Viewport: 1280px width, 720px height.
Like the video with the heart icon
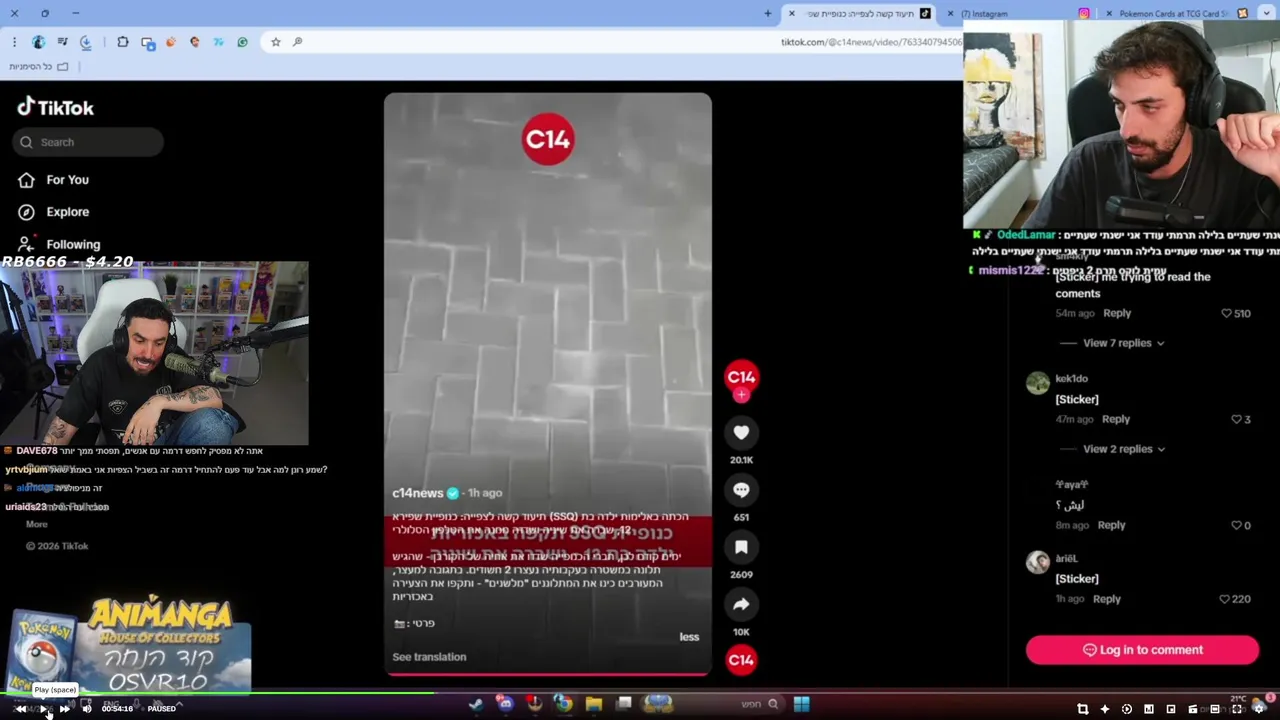[741, 433]
